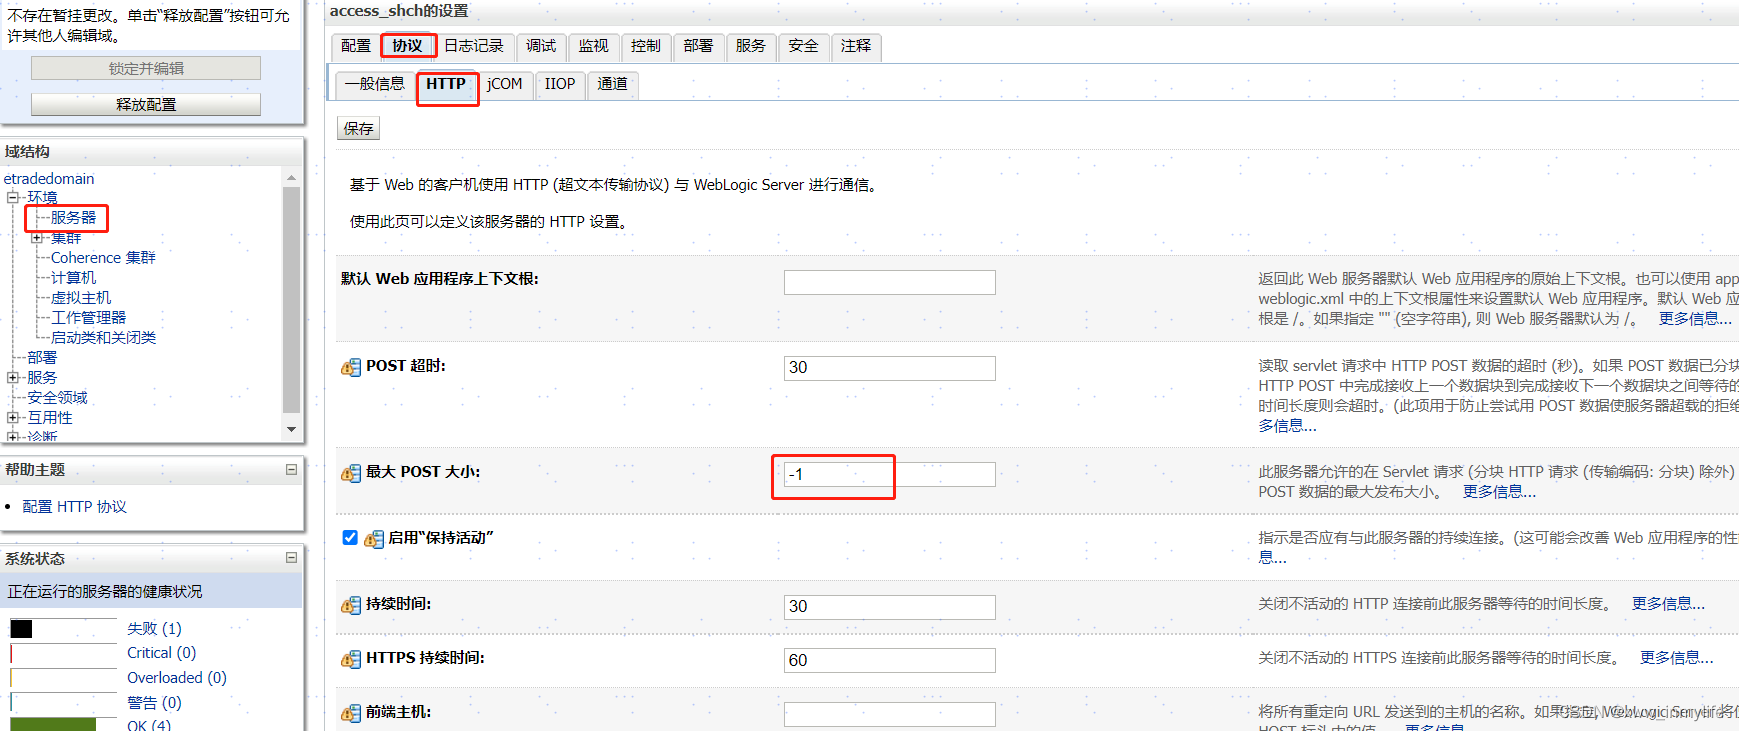The width and height of the screenshot is (1739, 731).
Task: Open the Overloaded (0) status link
Action: click(x=177, y=678)
